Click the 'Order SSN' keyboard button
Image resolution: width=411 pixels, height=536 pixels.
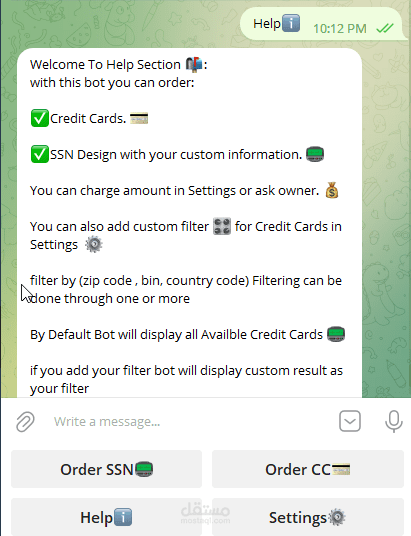tap(106, 469)
